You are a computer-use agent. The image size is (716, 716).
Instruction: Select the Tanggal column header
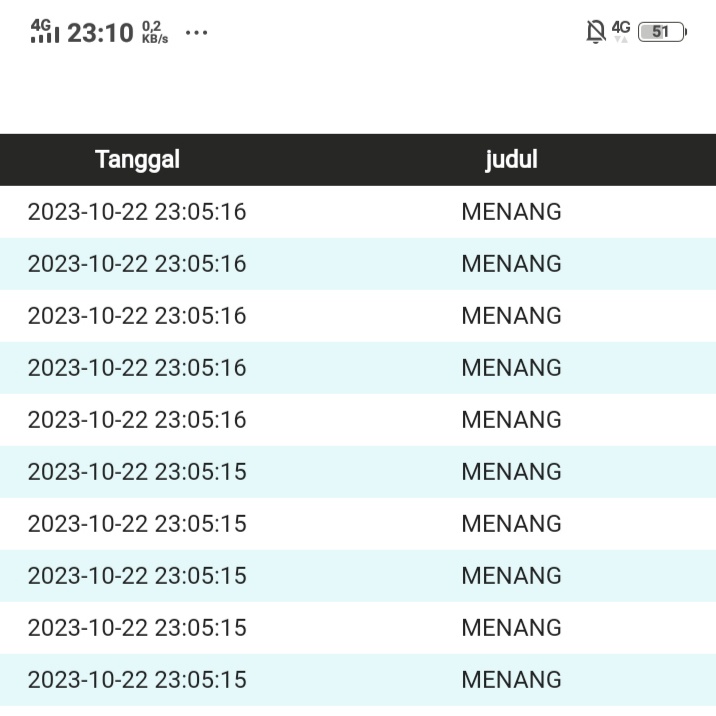click(x=137, y=160)
